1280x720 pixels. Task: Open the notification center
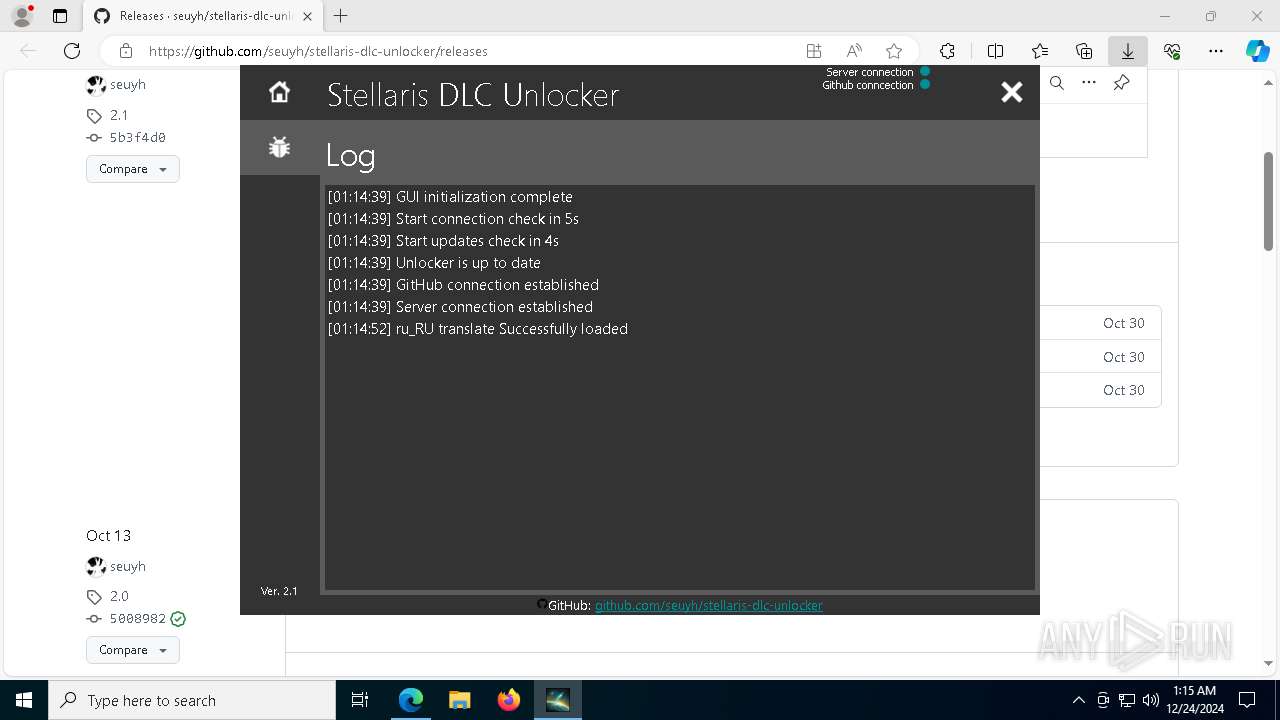coord(1247,700)
